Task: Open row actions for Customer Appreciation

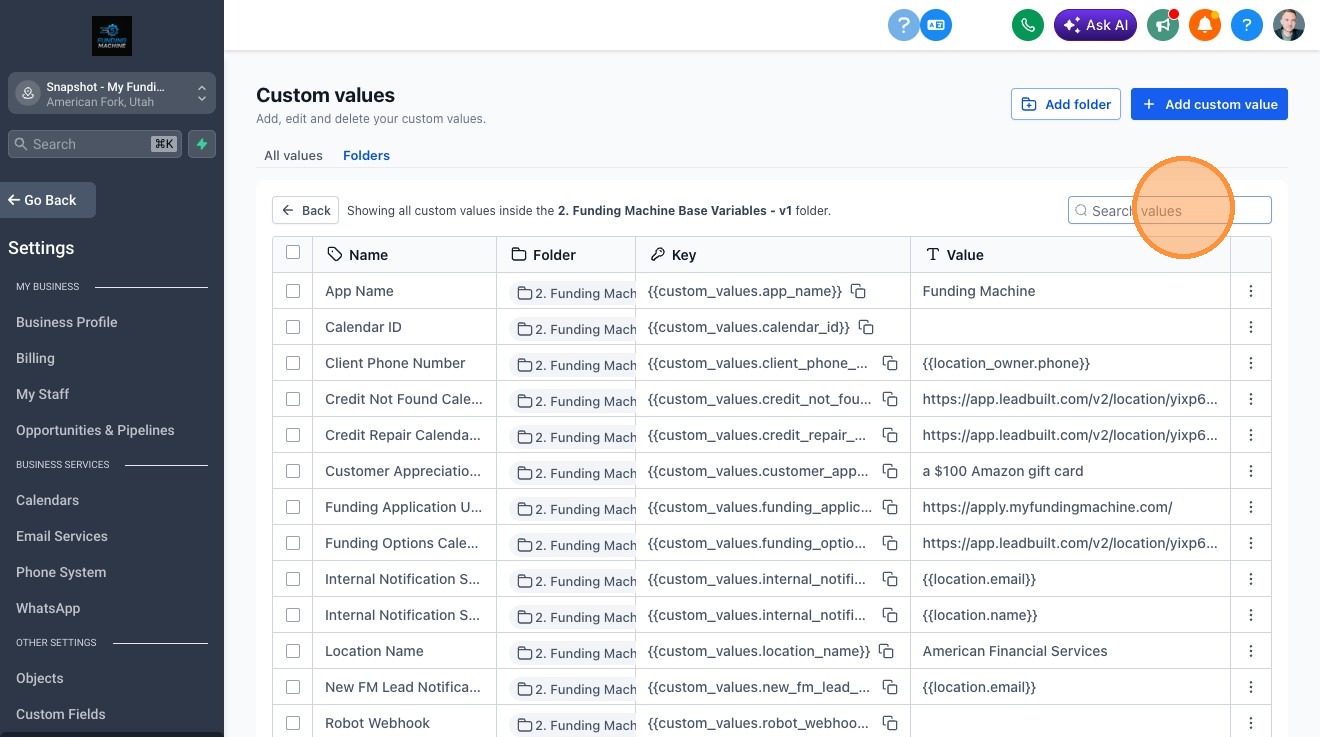Action: (1251, 471)
